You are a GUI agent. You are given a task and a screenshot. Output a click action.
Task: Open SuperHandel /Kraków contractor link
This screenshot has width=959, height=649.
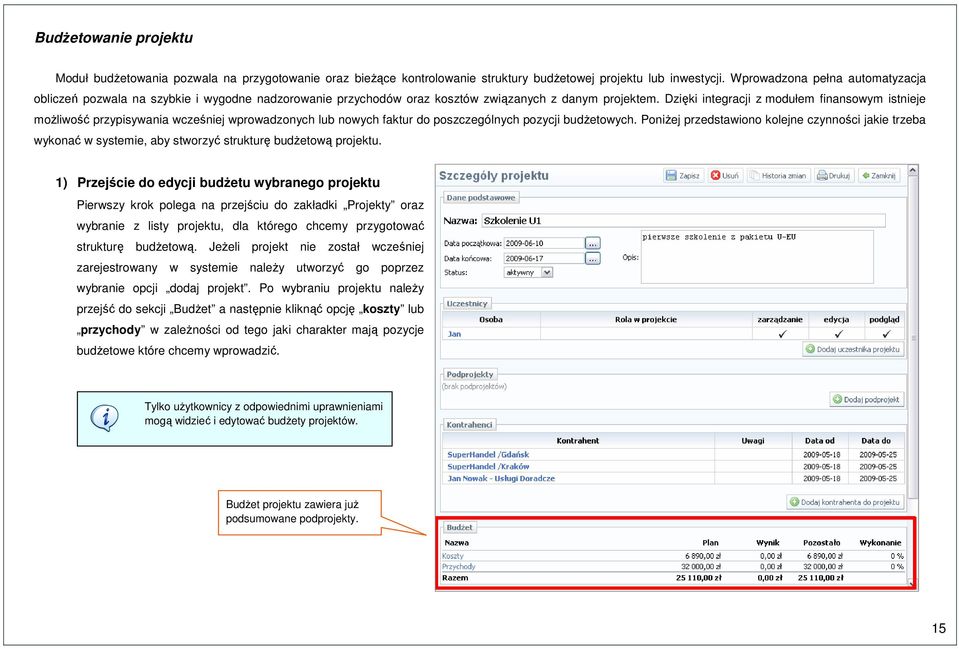tap(488, 467)
